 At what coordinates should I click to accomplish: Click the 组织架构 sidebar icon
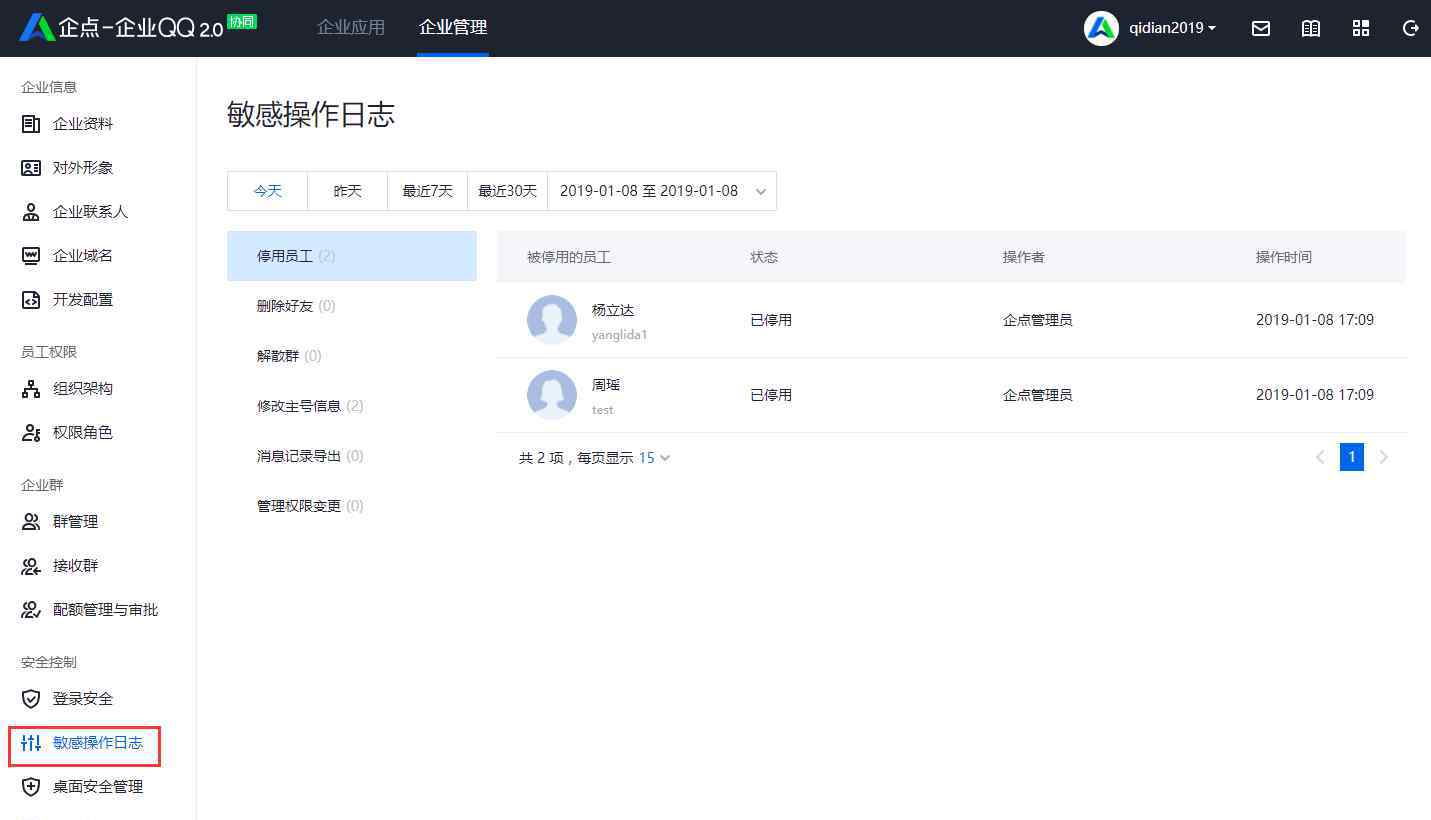31,389
